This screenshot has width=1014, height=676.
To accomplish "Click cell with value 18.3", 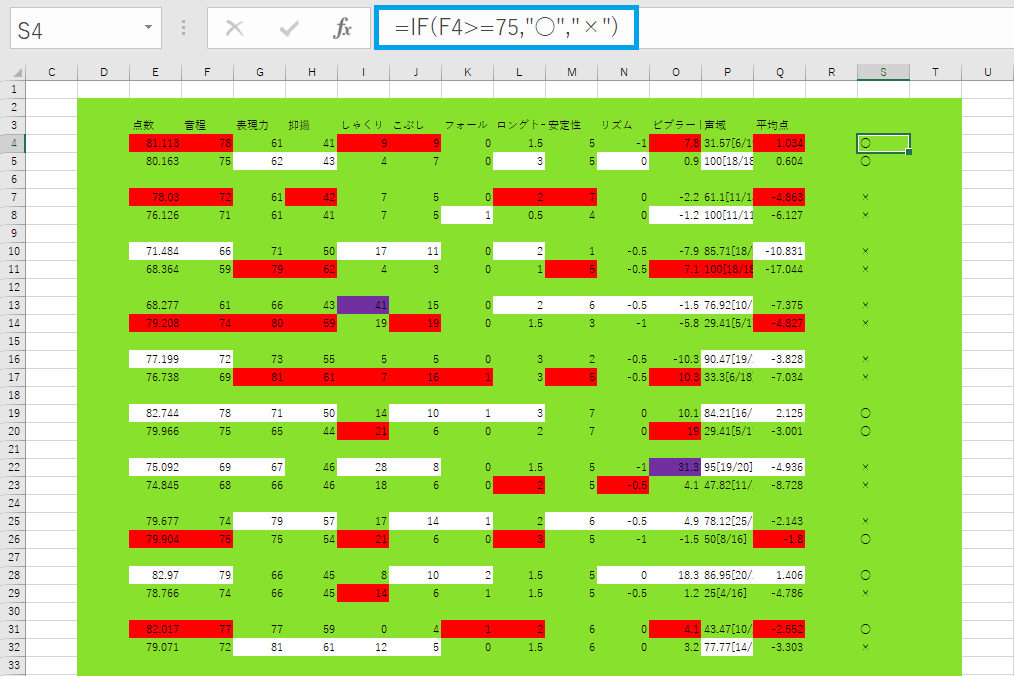I will tap(675, 574).
